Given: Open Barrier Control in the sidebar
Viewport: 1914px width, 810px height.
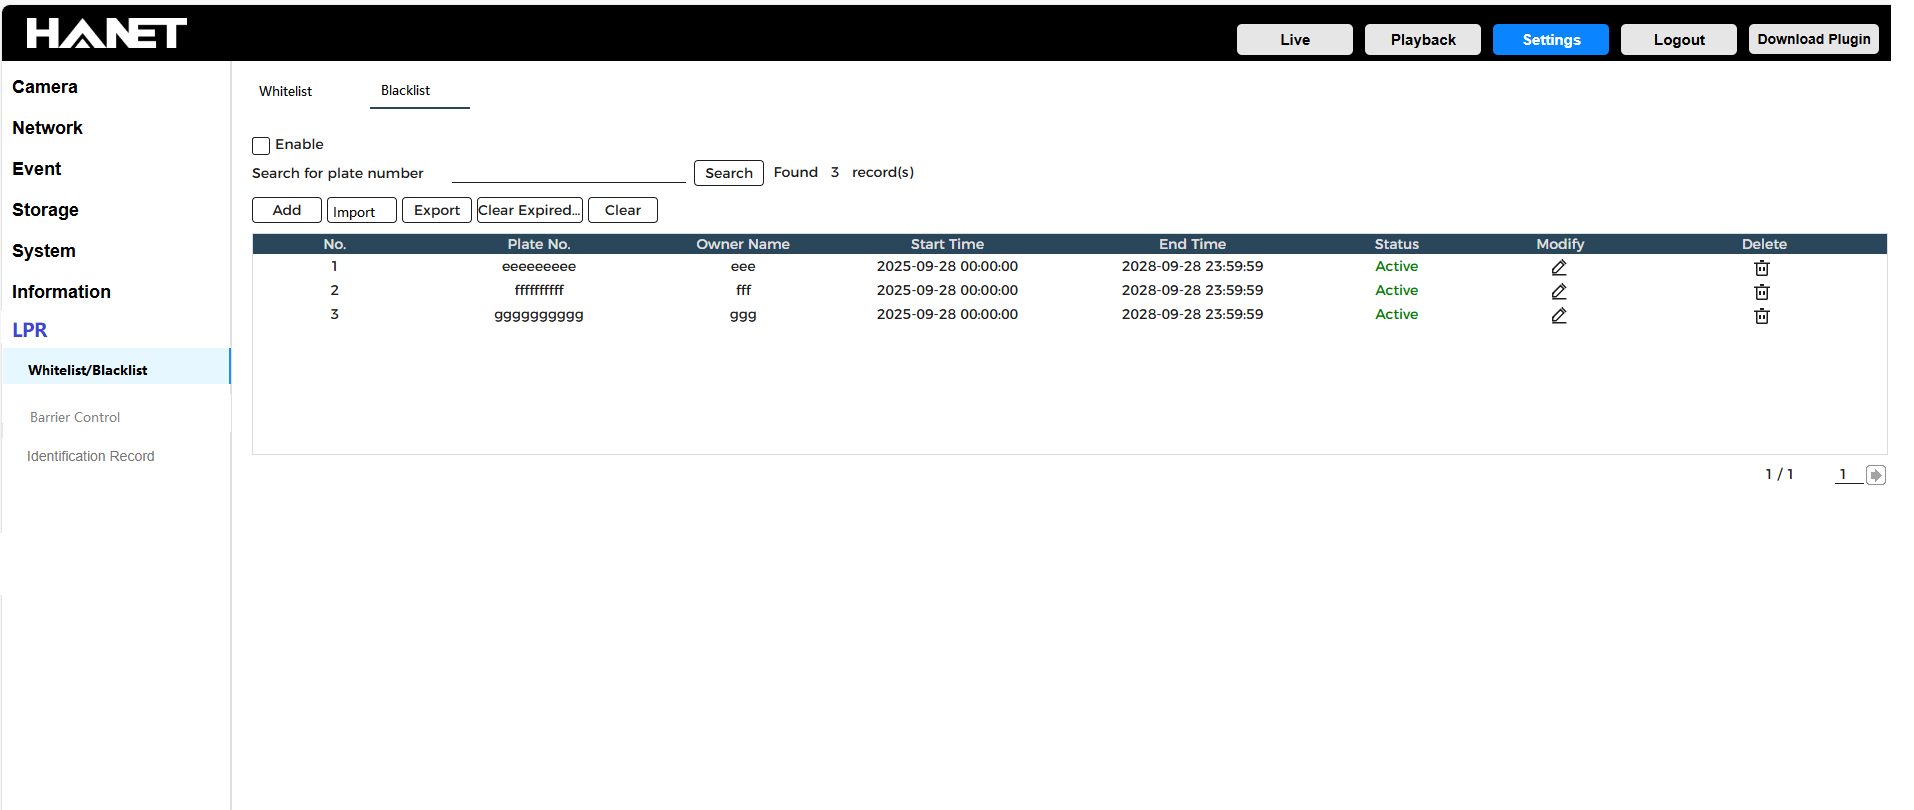Looking at the screenshot, I should (x=75, y=417).
